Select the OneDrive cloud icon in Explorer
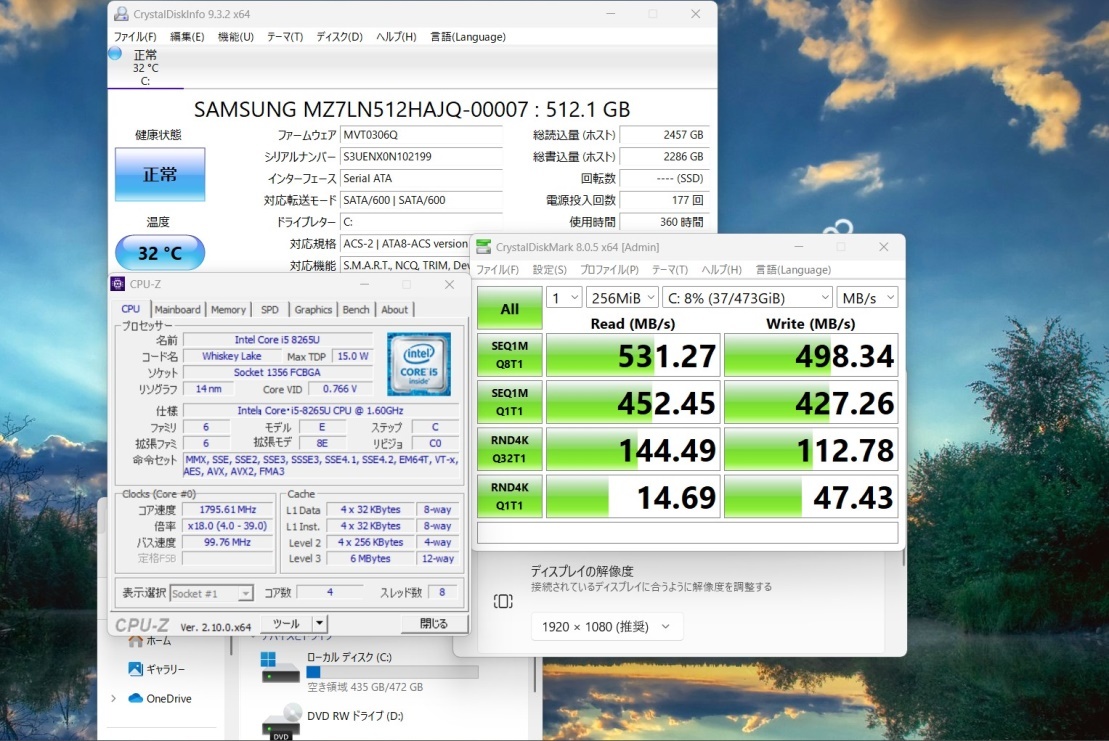This screenshot has height=741, width=1109. point(136,699)
